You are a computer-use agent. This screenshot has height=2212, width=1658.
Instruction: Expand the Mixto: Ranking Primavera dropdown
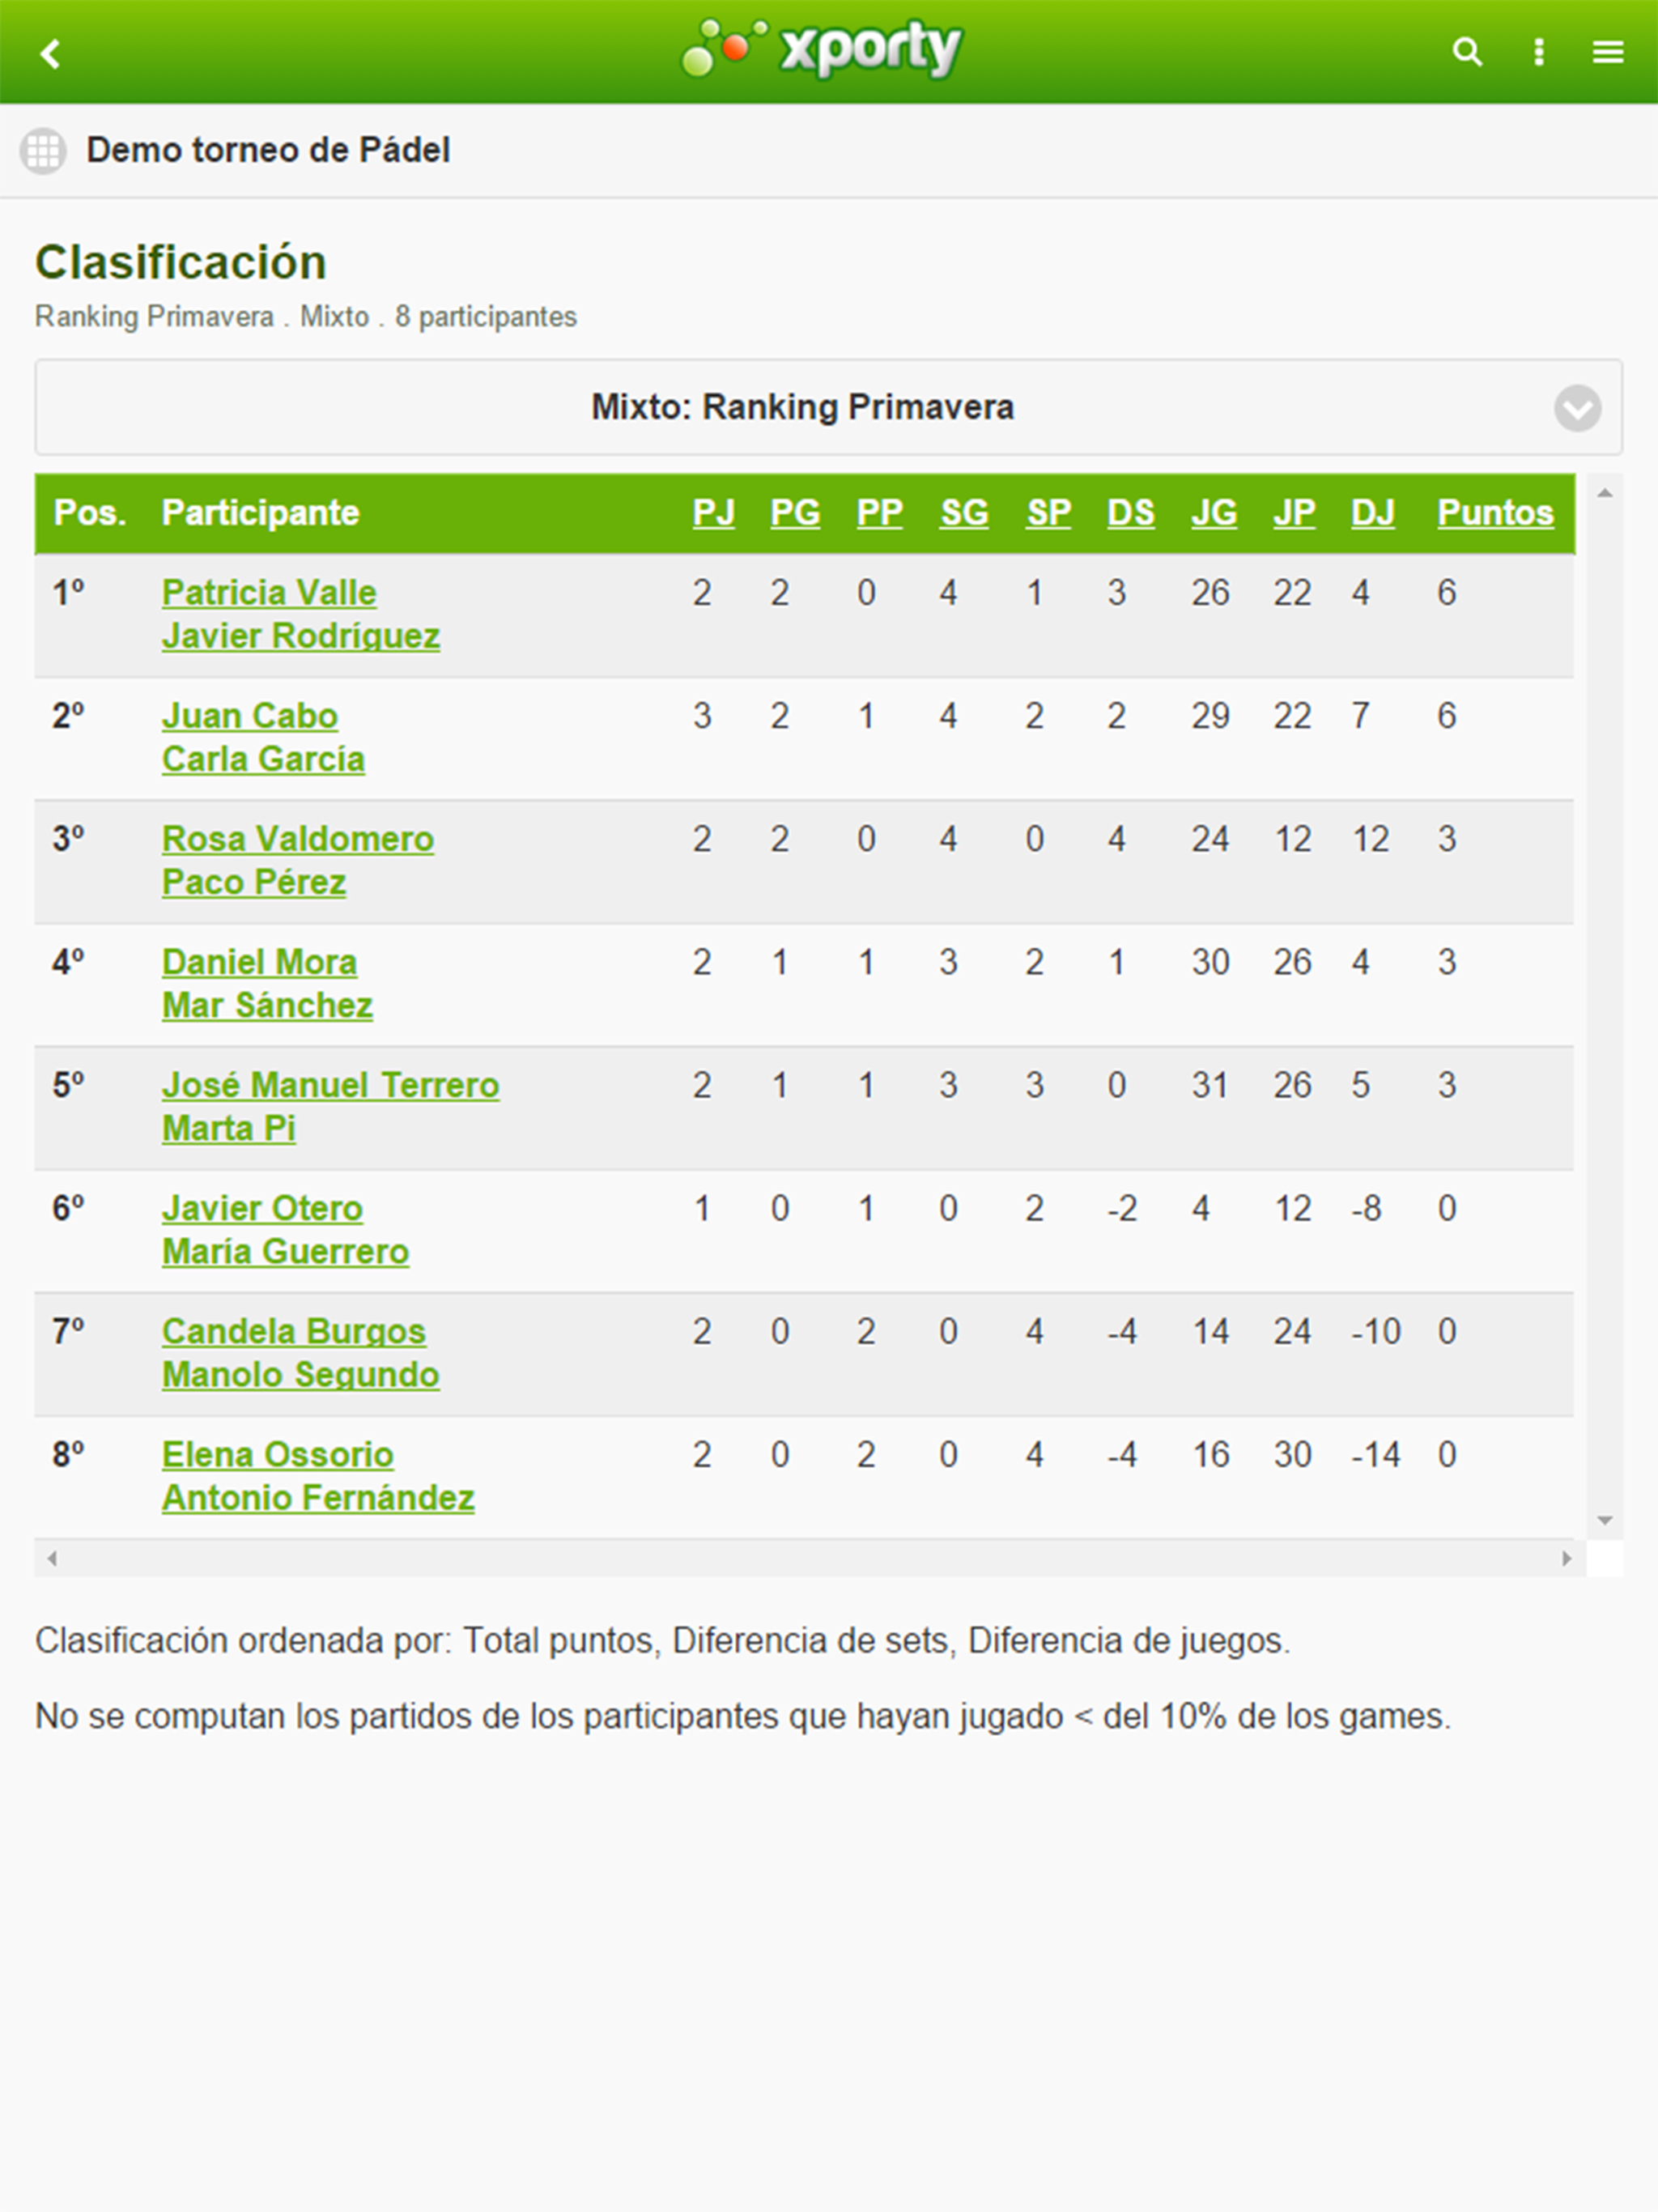point(802,408)
